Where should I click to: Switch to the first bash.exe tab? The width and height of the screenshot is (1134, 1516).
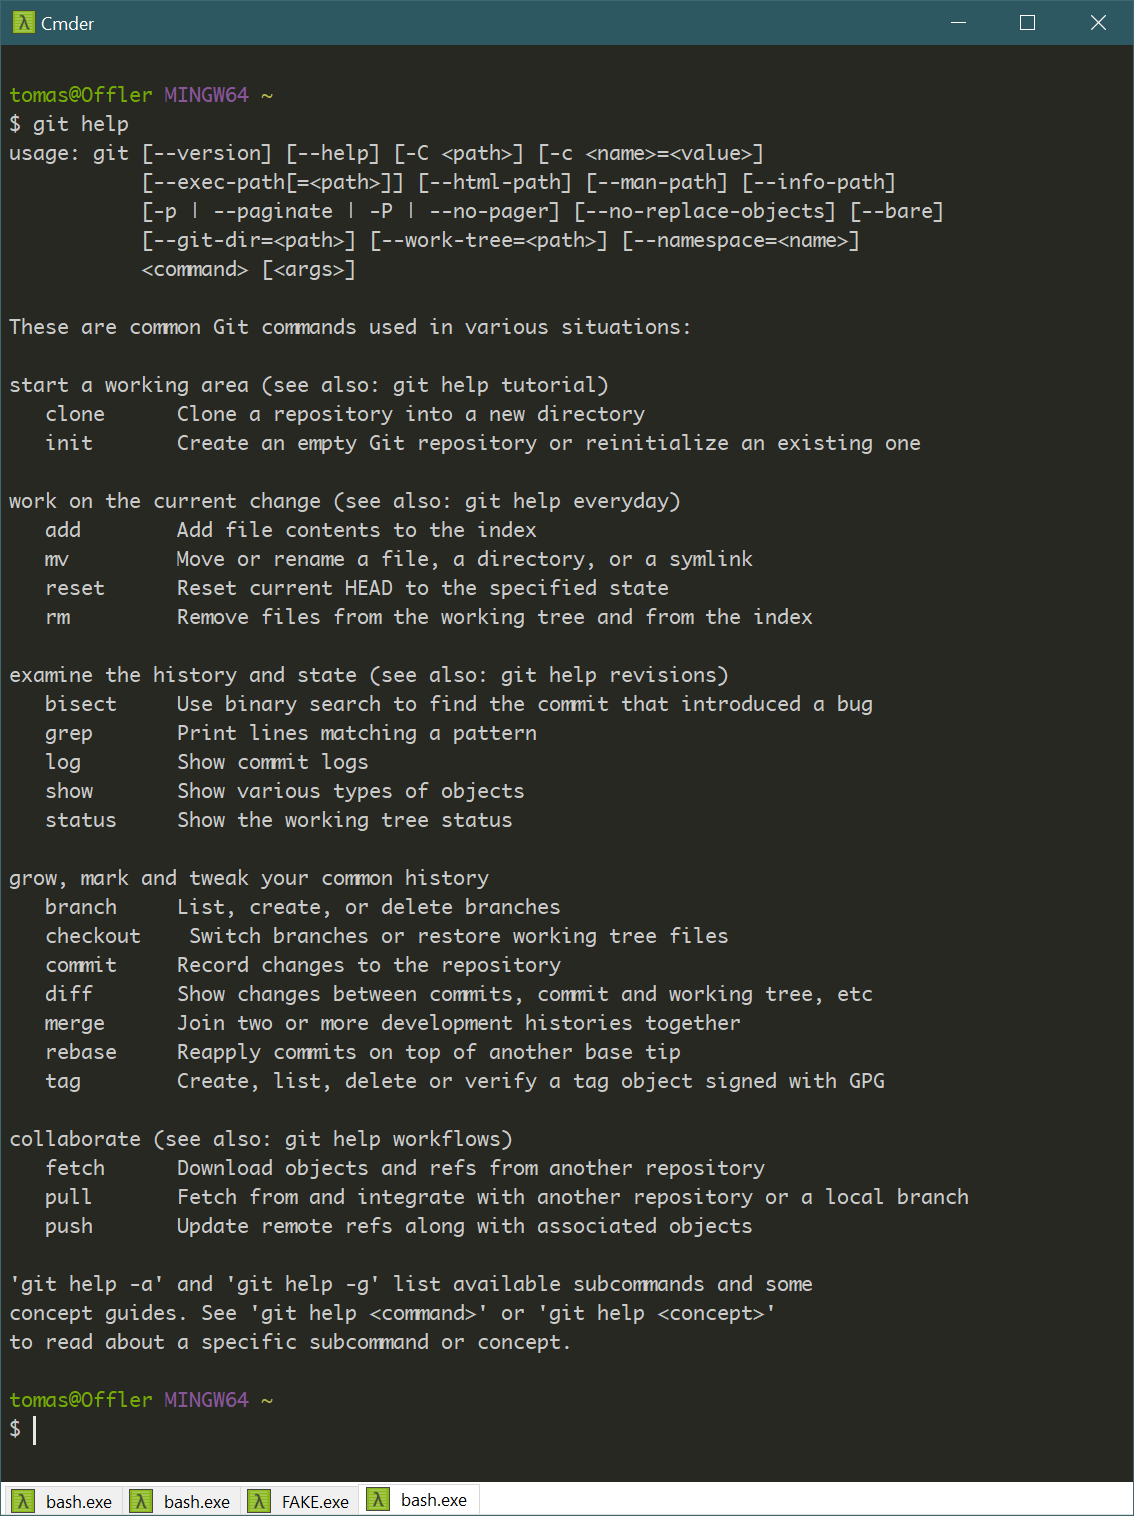click(x=65, y=1501)
